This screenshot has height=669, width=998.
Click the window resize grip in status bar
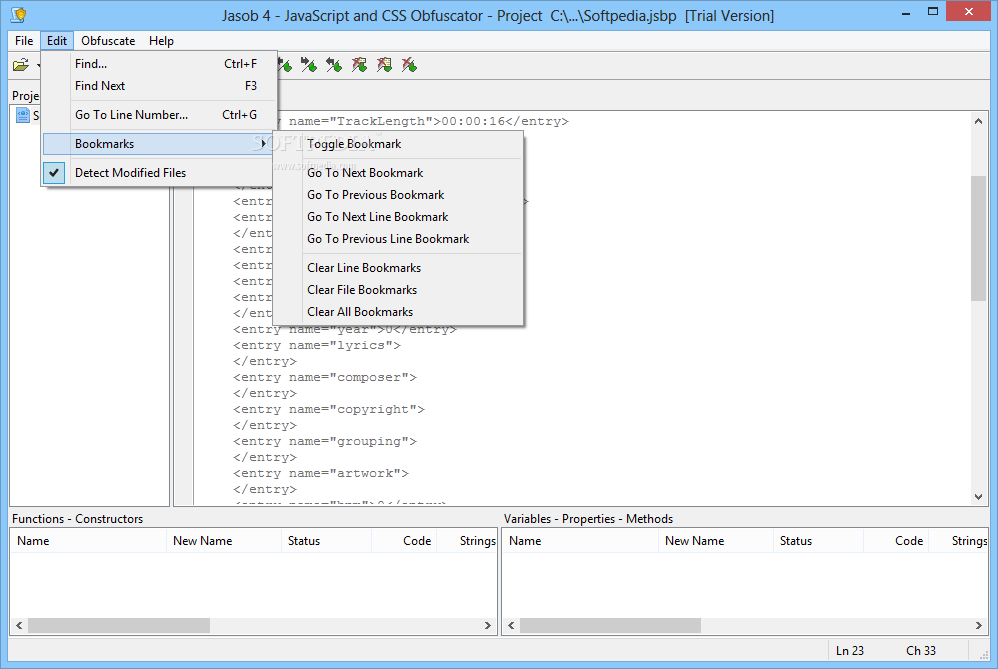(x=983, y=654)
